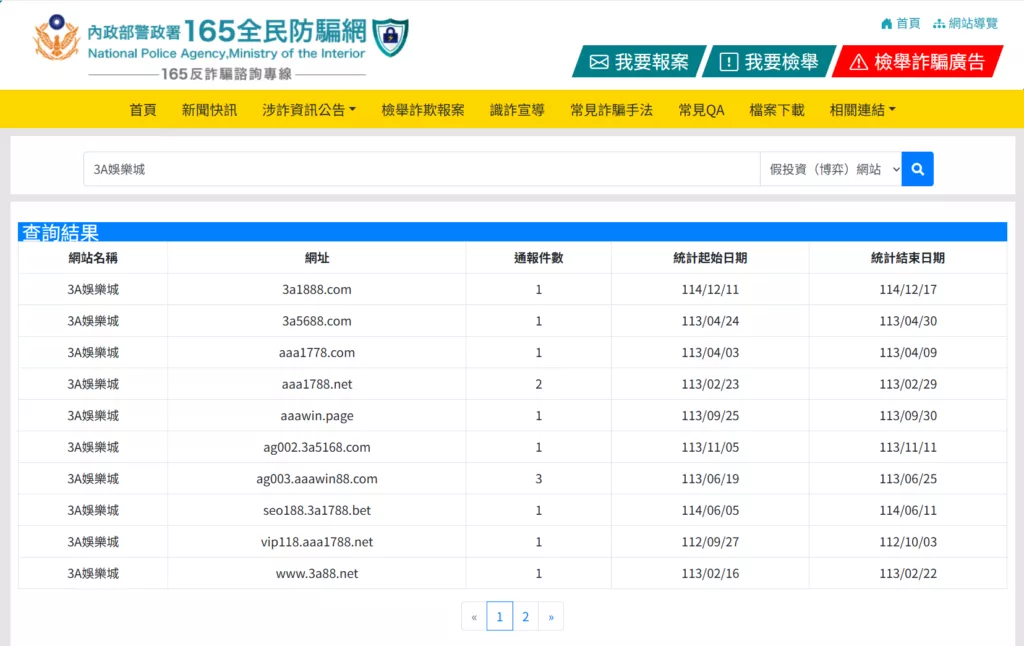Click the search input containing 3A娛樂城
This screenshot has height=646, width=1024.
click(420, 169)
